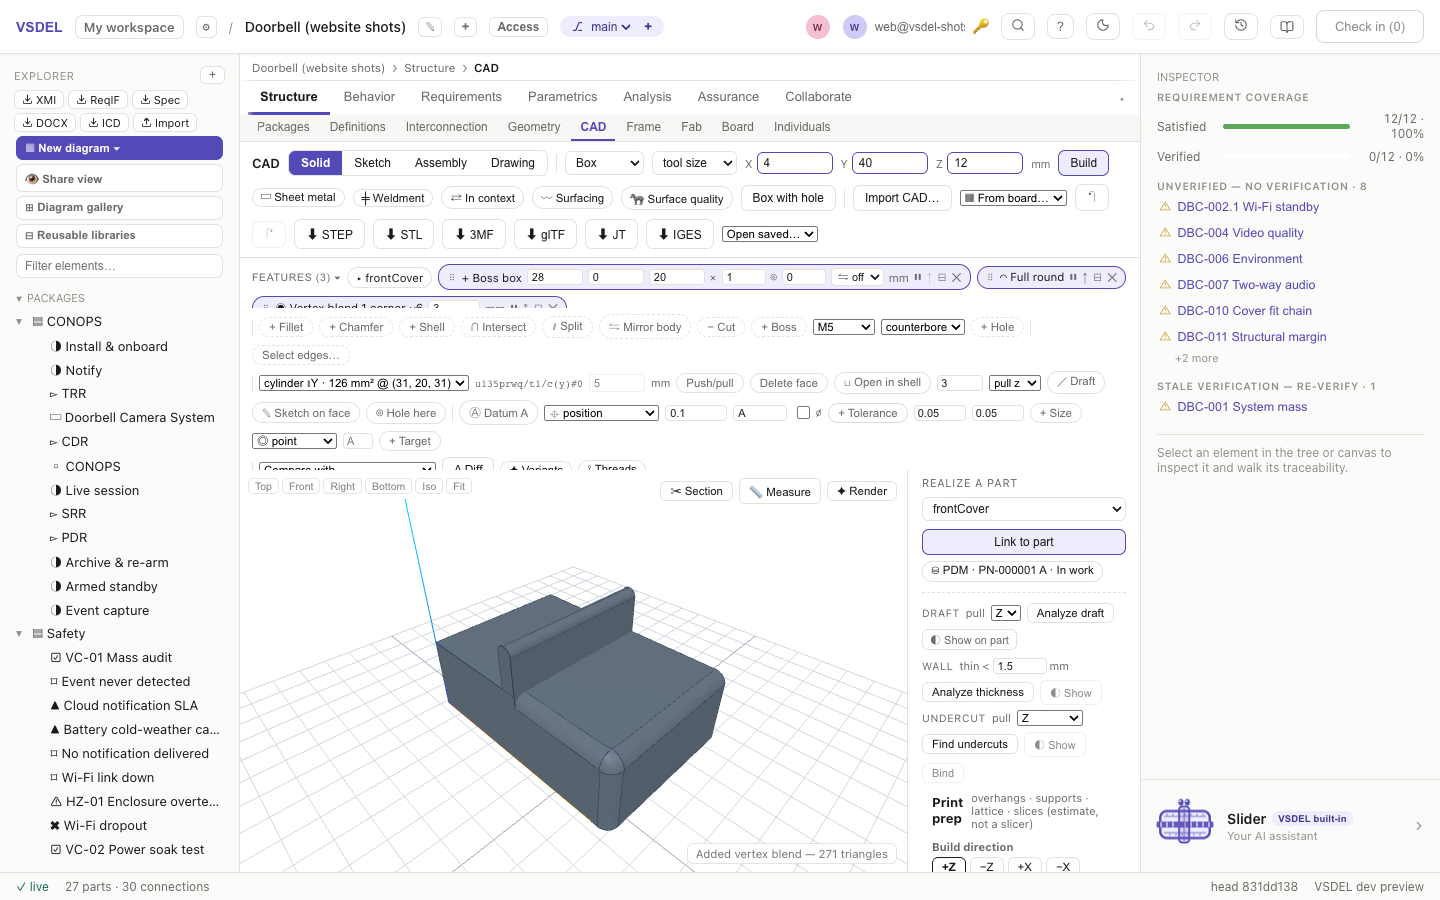The image size is (1440, 900).
Task: Select the +Z build direction
Action: pos(949,866)
